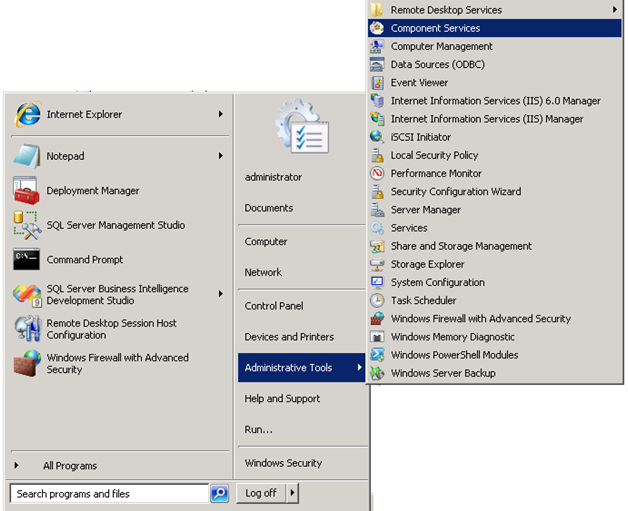Image resolution: width=628 pixels, height=511 pixels.
Task: Select the Administrative Tools menu item
Action: tap(301, 368)
